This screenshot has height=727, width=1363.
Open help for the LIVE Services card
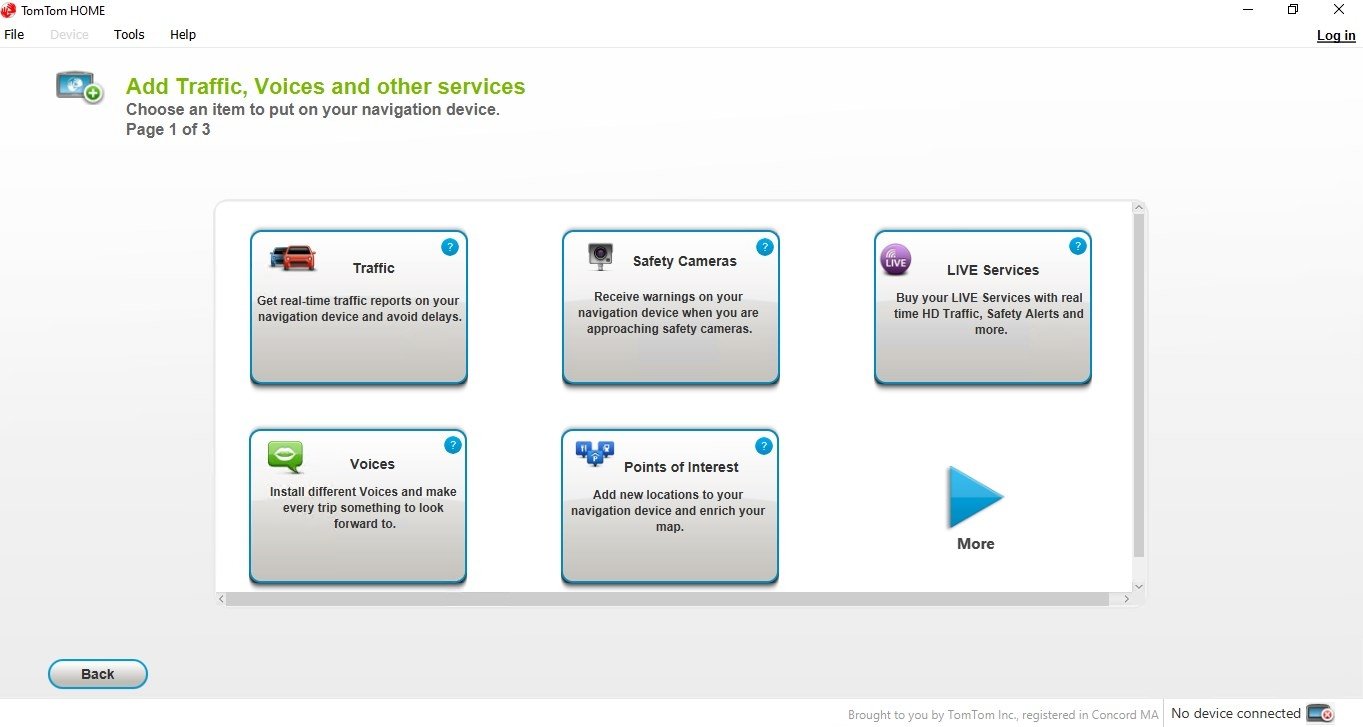click(x=1077, y=246)
